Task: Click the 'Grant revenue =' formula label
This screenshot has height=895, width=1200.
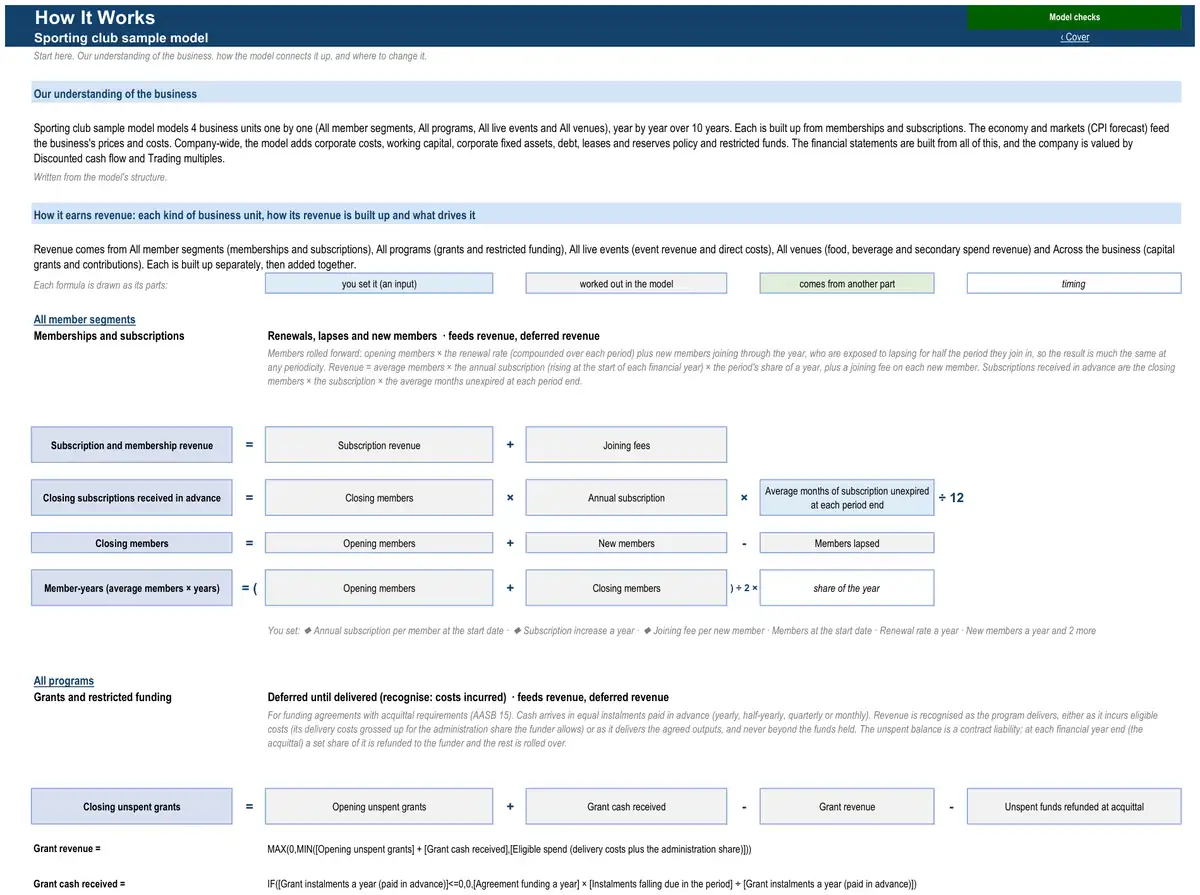Action: point(68,849)
